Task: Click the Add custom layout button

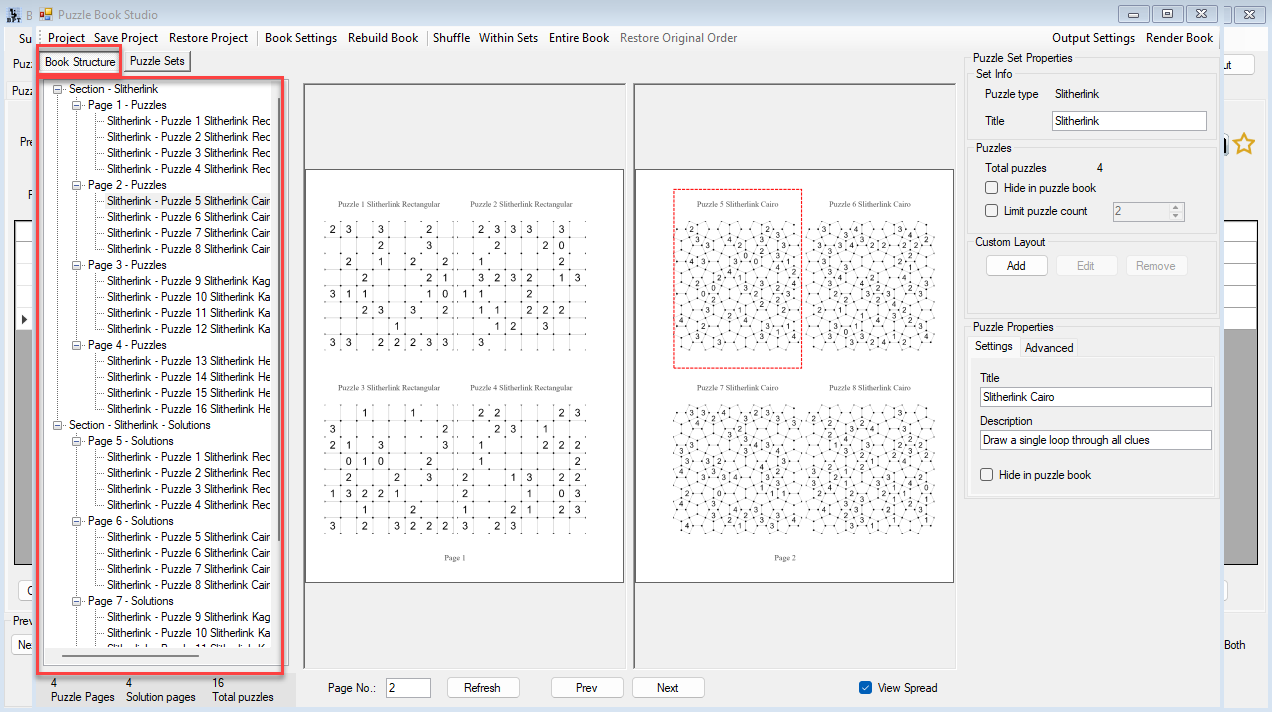Action: [x=1016, y=266]
